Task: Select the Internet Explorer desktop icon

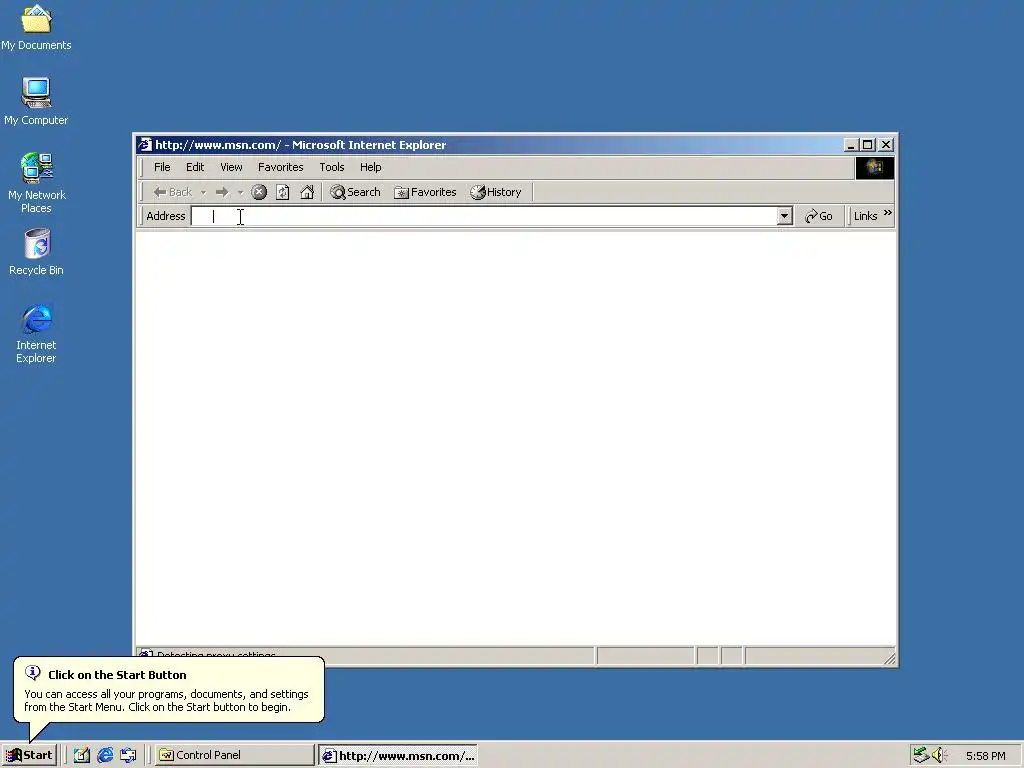Action: 37,334
